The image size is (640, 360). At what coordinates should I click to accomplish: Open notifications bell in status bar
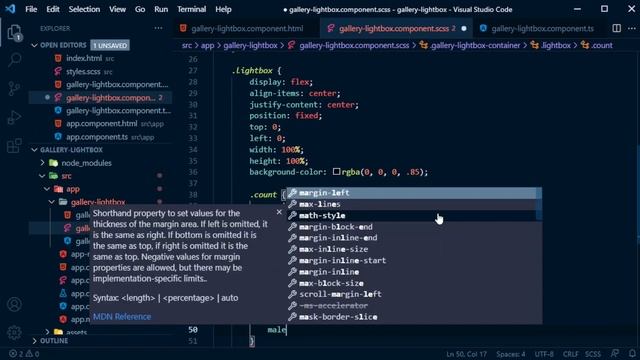pos(632,353)
